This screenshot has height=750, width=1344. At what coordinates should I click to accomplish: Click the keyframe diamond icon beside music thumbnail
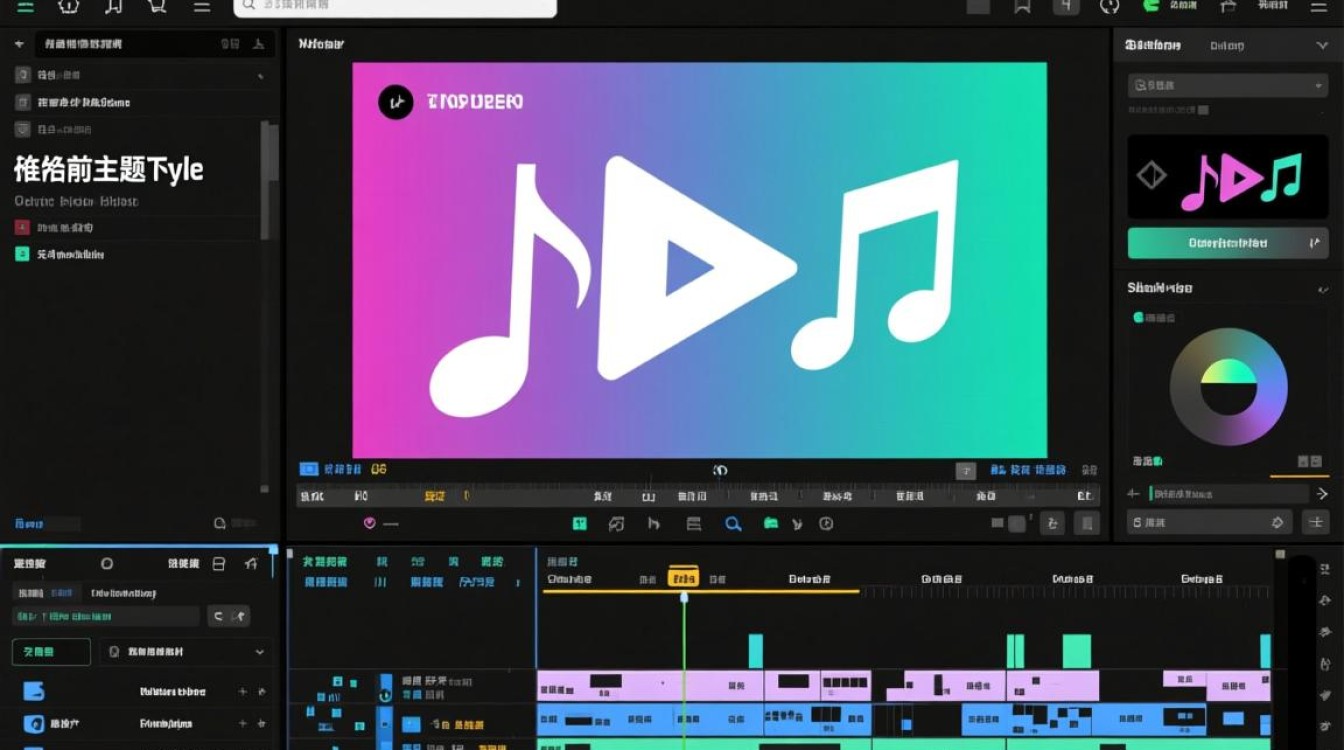[1152, 177]
